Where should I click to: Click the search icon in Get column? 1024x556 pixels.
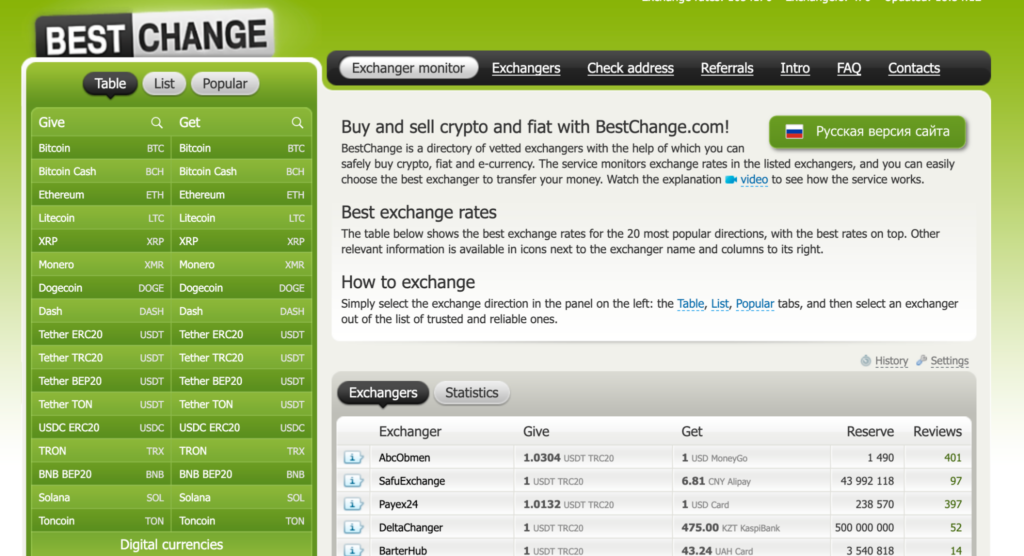297,123
